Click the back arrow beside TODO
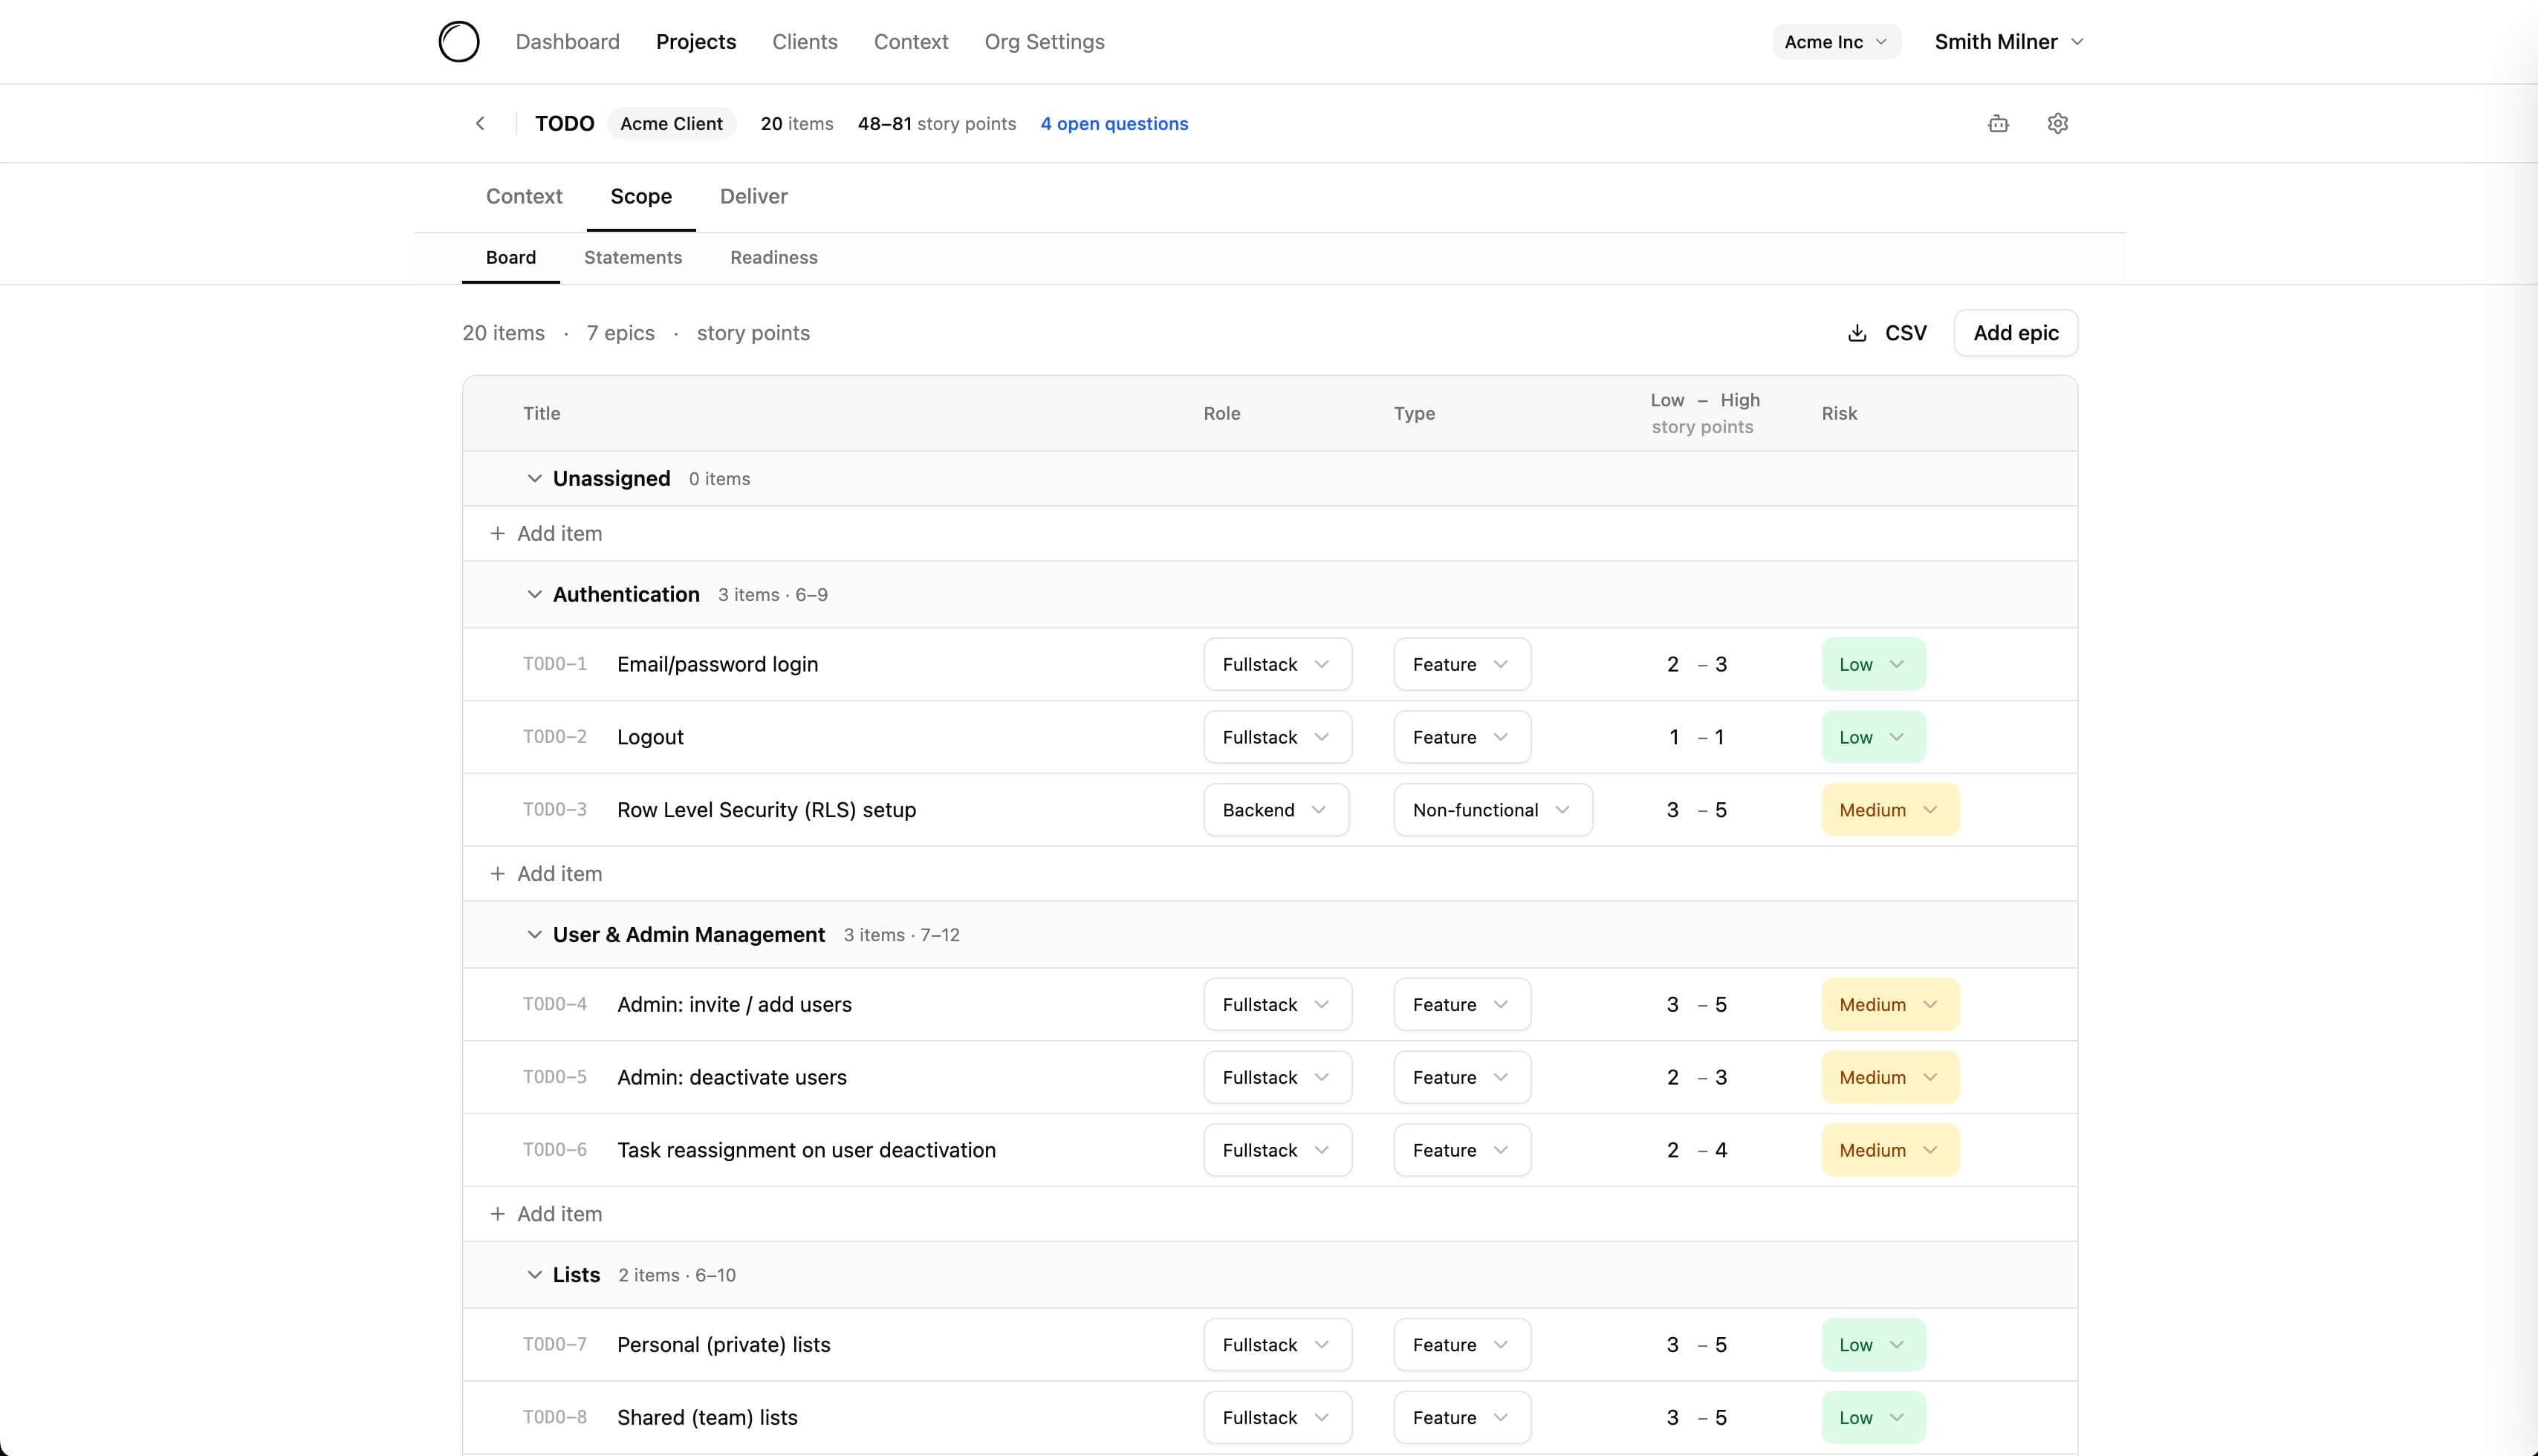2538x1456 pixels. tap(480, 123)
